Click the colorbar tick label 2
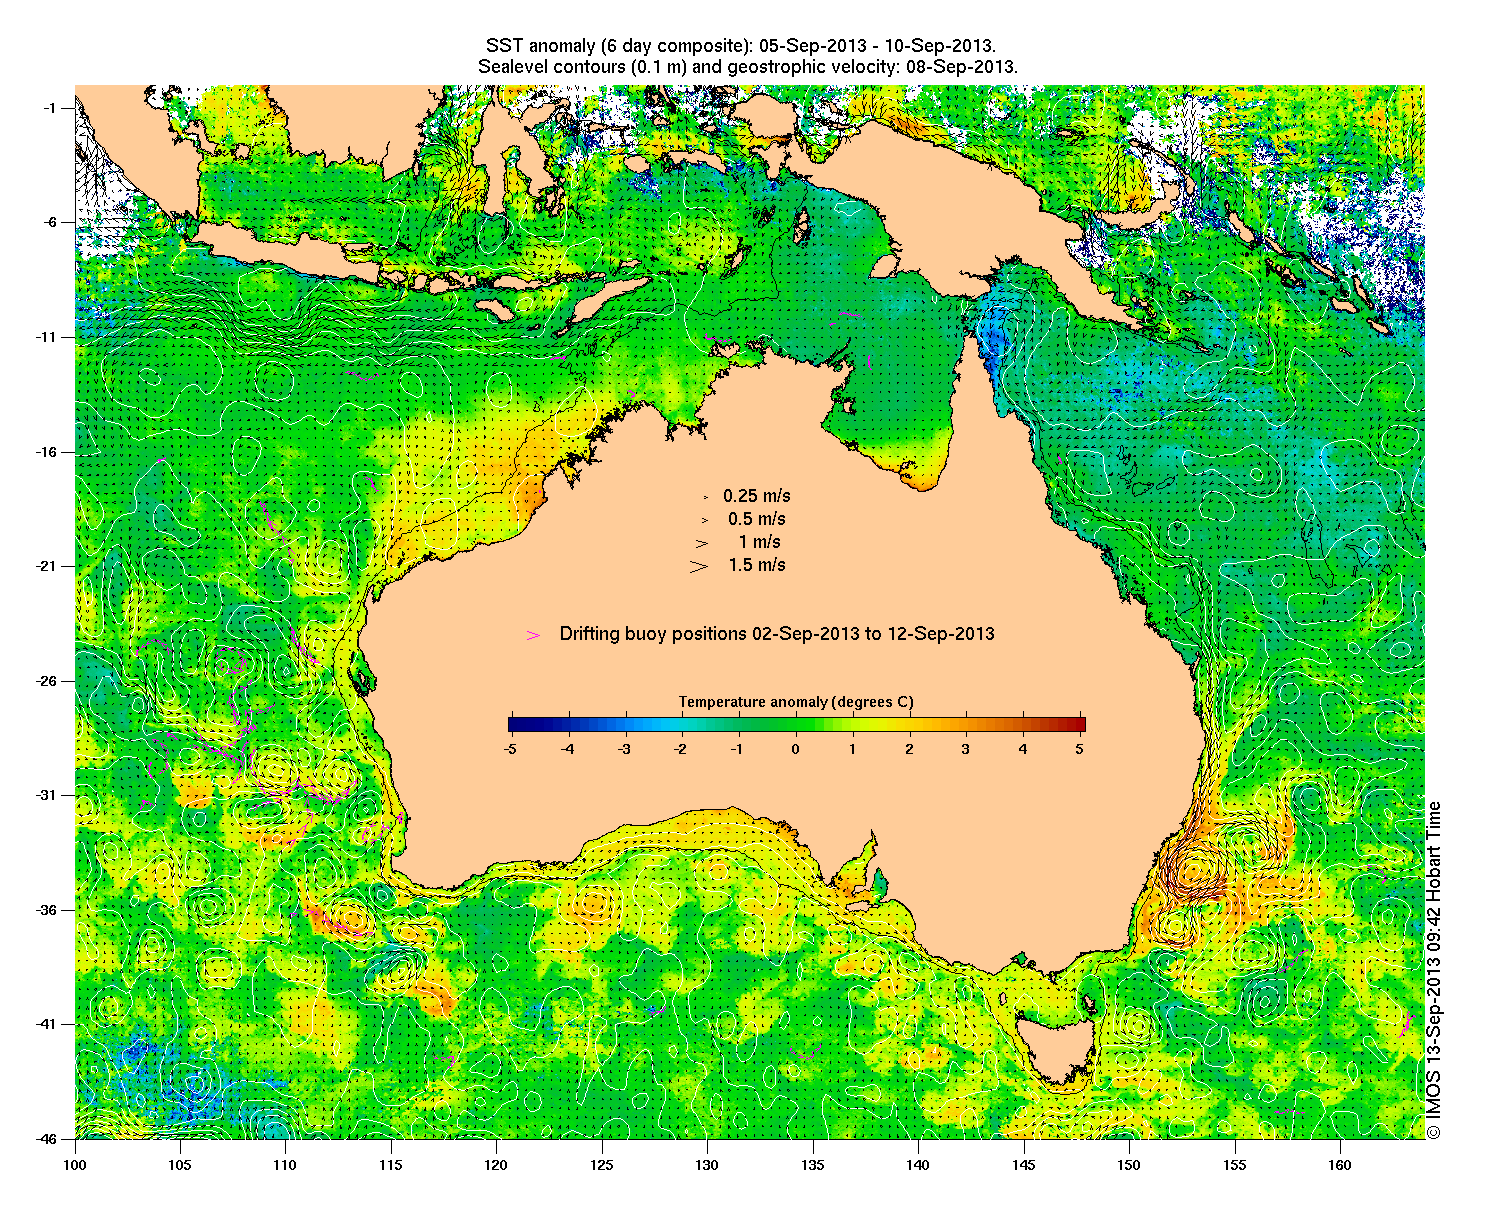This screenshot has width=1500, height=1225. [x=910, y=748]
